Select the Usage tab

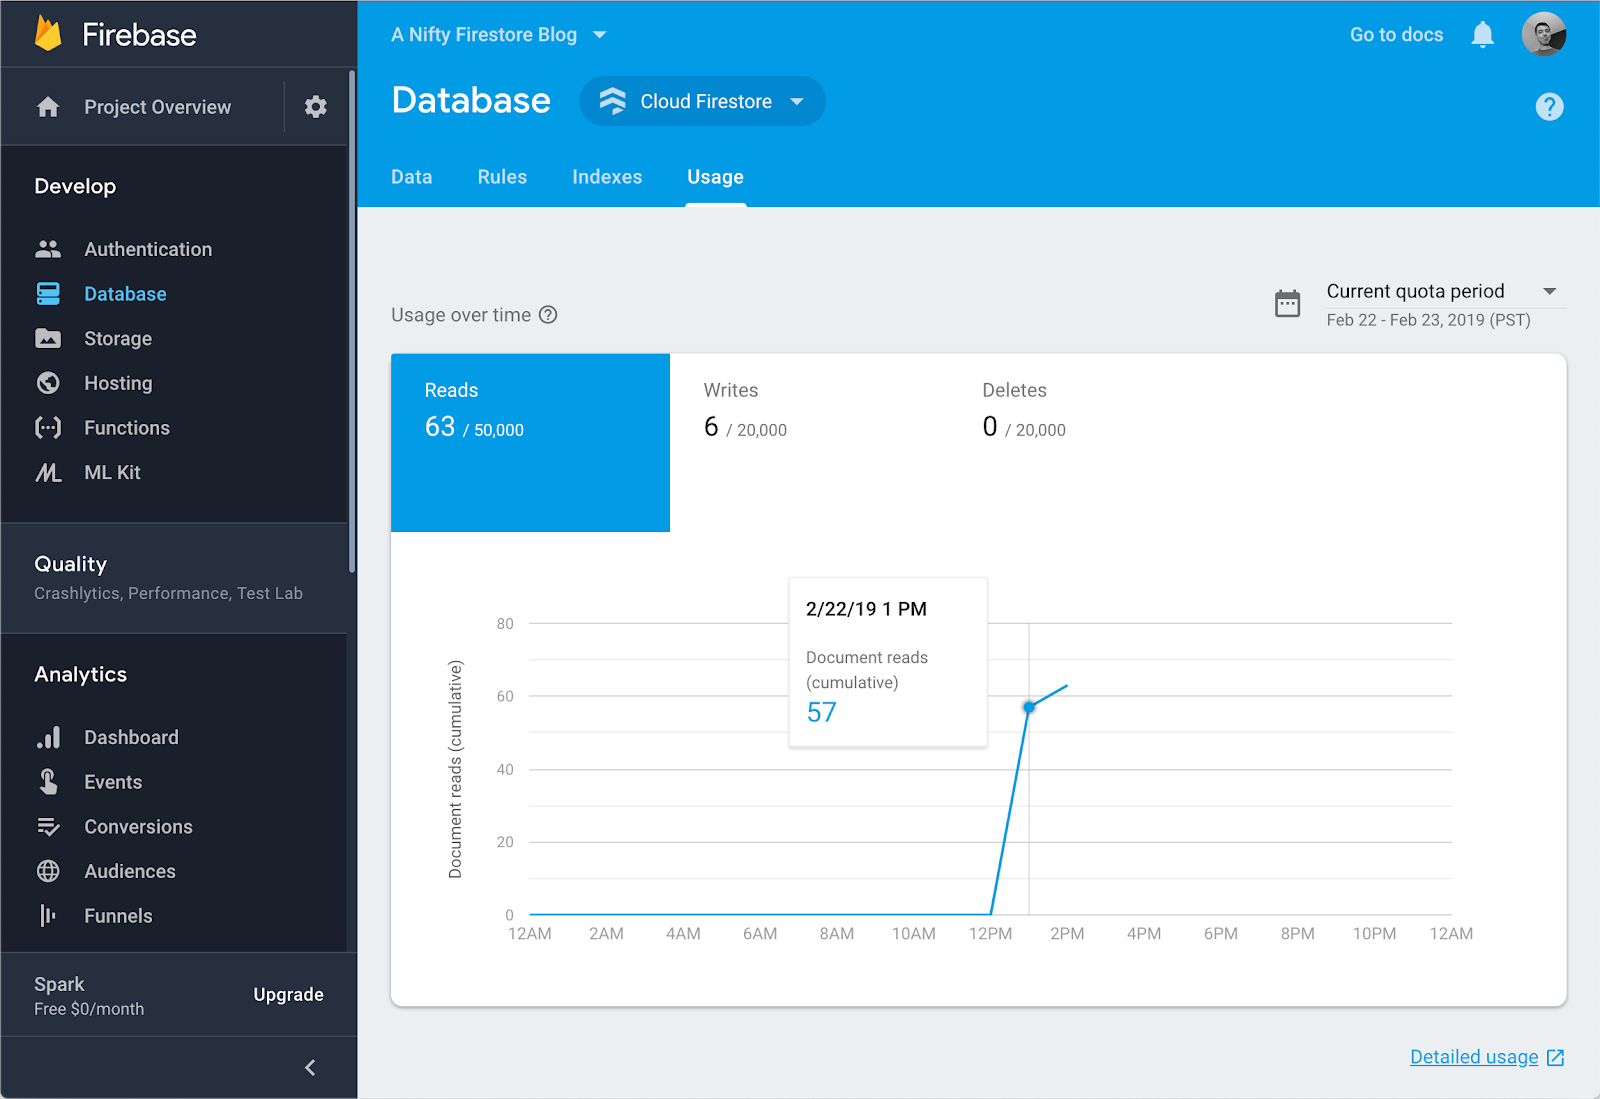(x=715, y=177)
